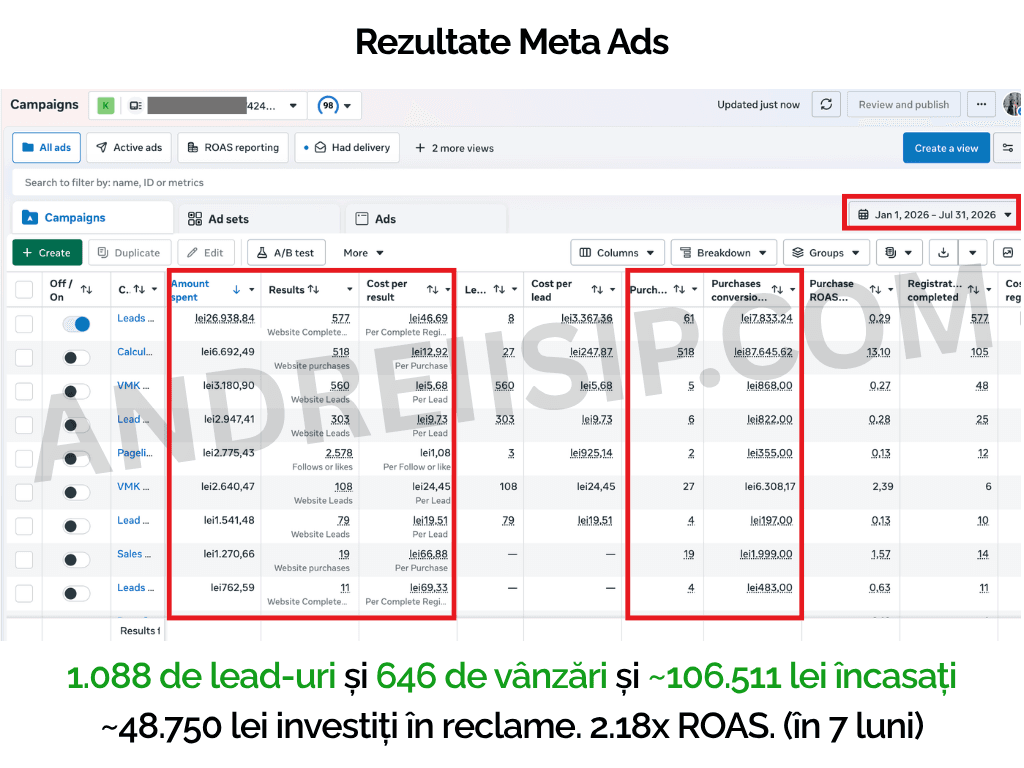This screenshot has width=1024, height=768.
Task: Tick the checkbox for the Calcul... campaign row
Action: point(24,358)
